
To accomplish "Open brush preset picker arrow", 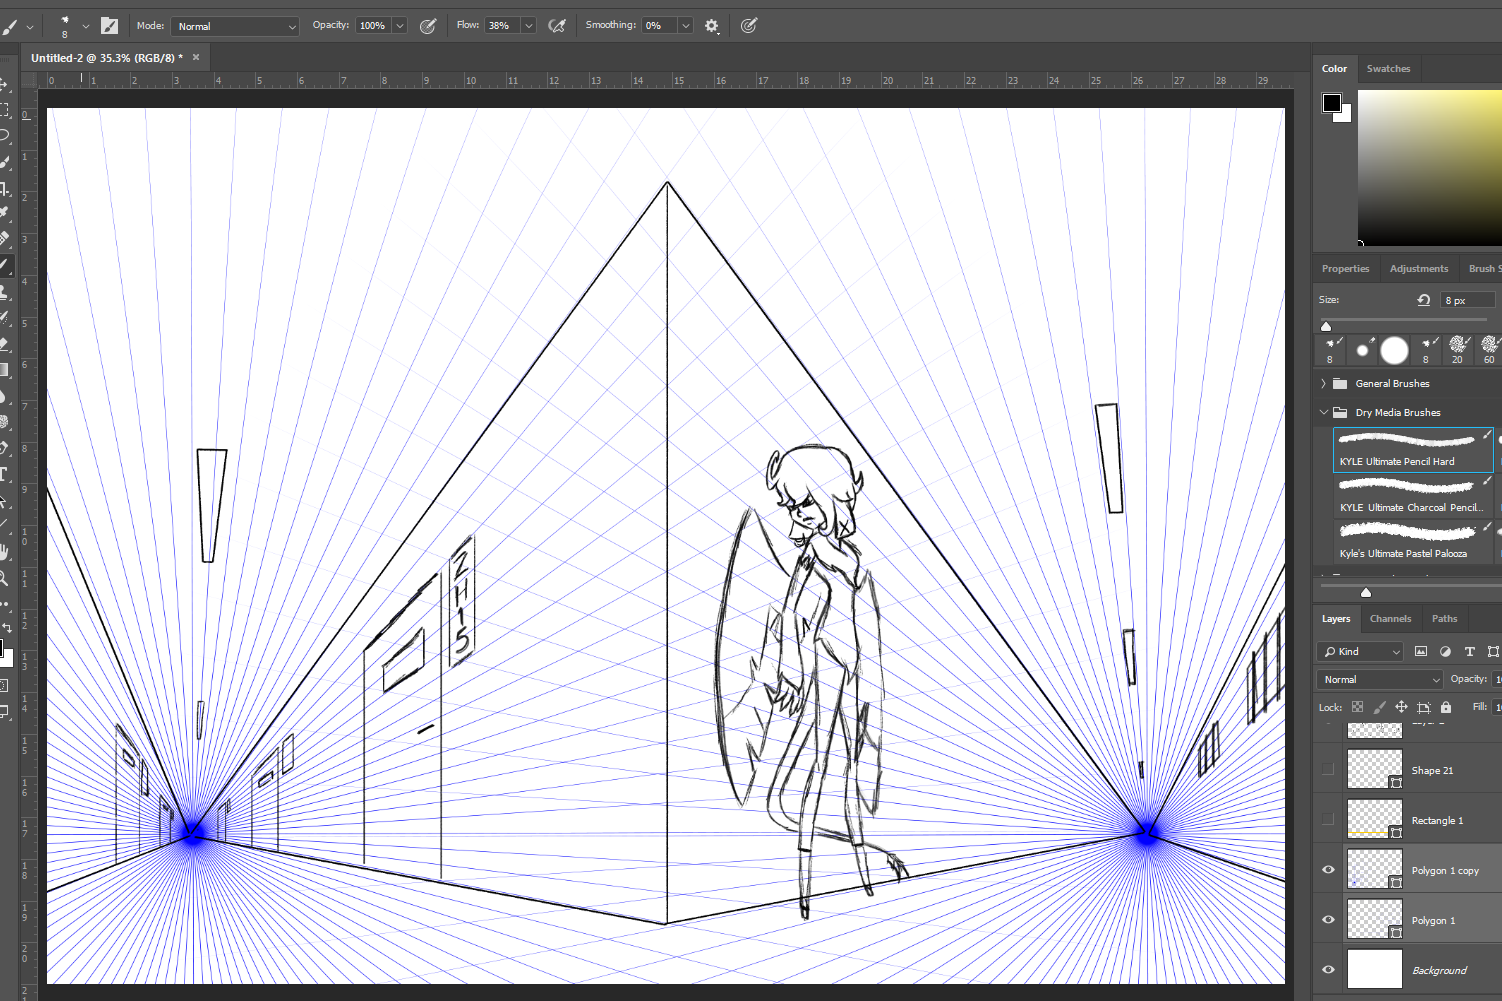I will pos(85,26).
